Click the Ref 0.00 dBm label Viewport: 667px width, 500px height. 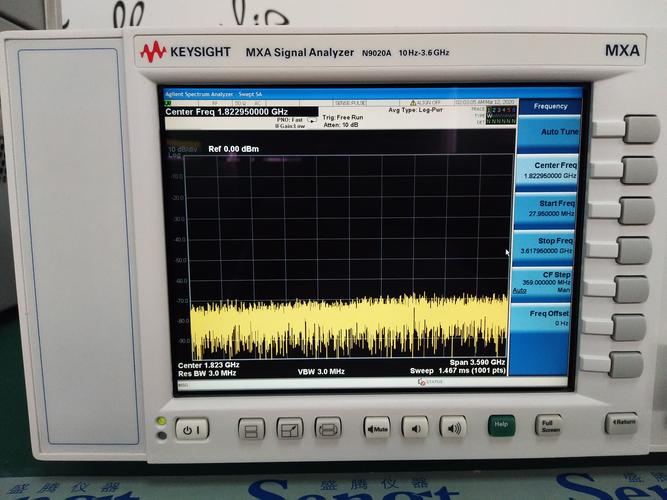234,149
